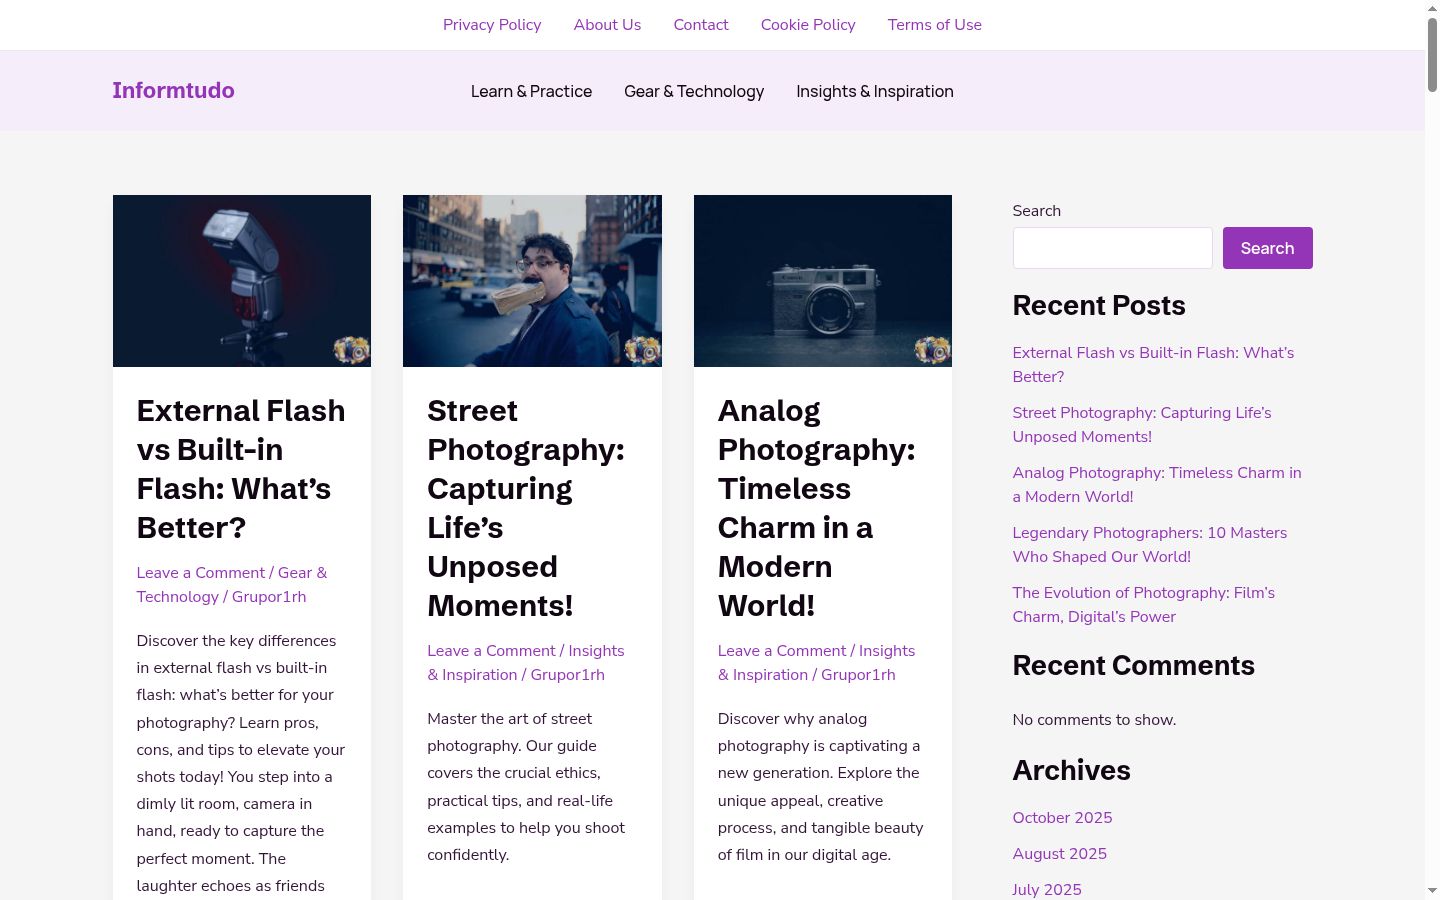Open External Flash vs Built-in Flash heading

tap(241, 469)
